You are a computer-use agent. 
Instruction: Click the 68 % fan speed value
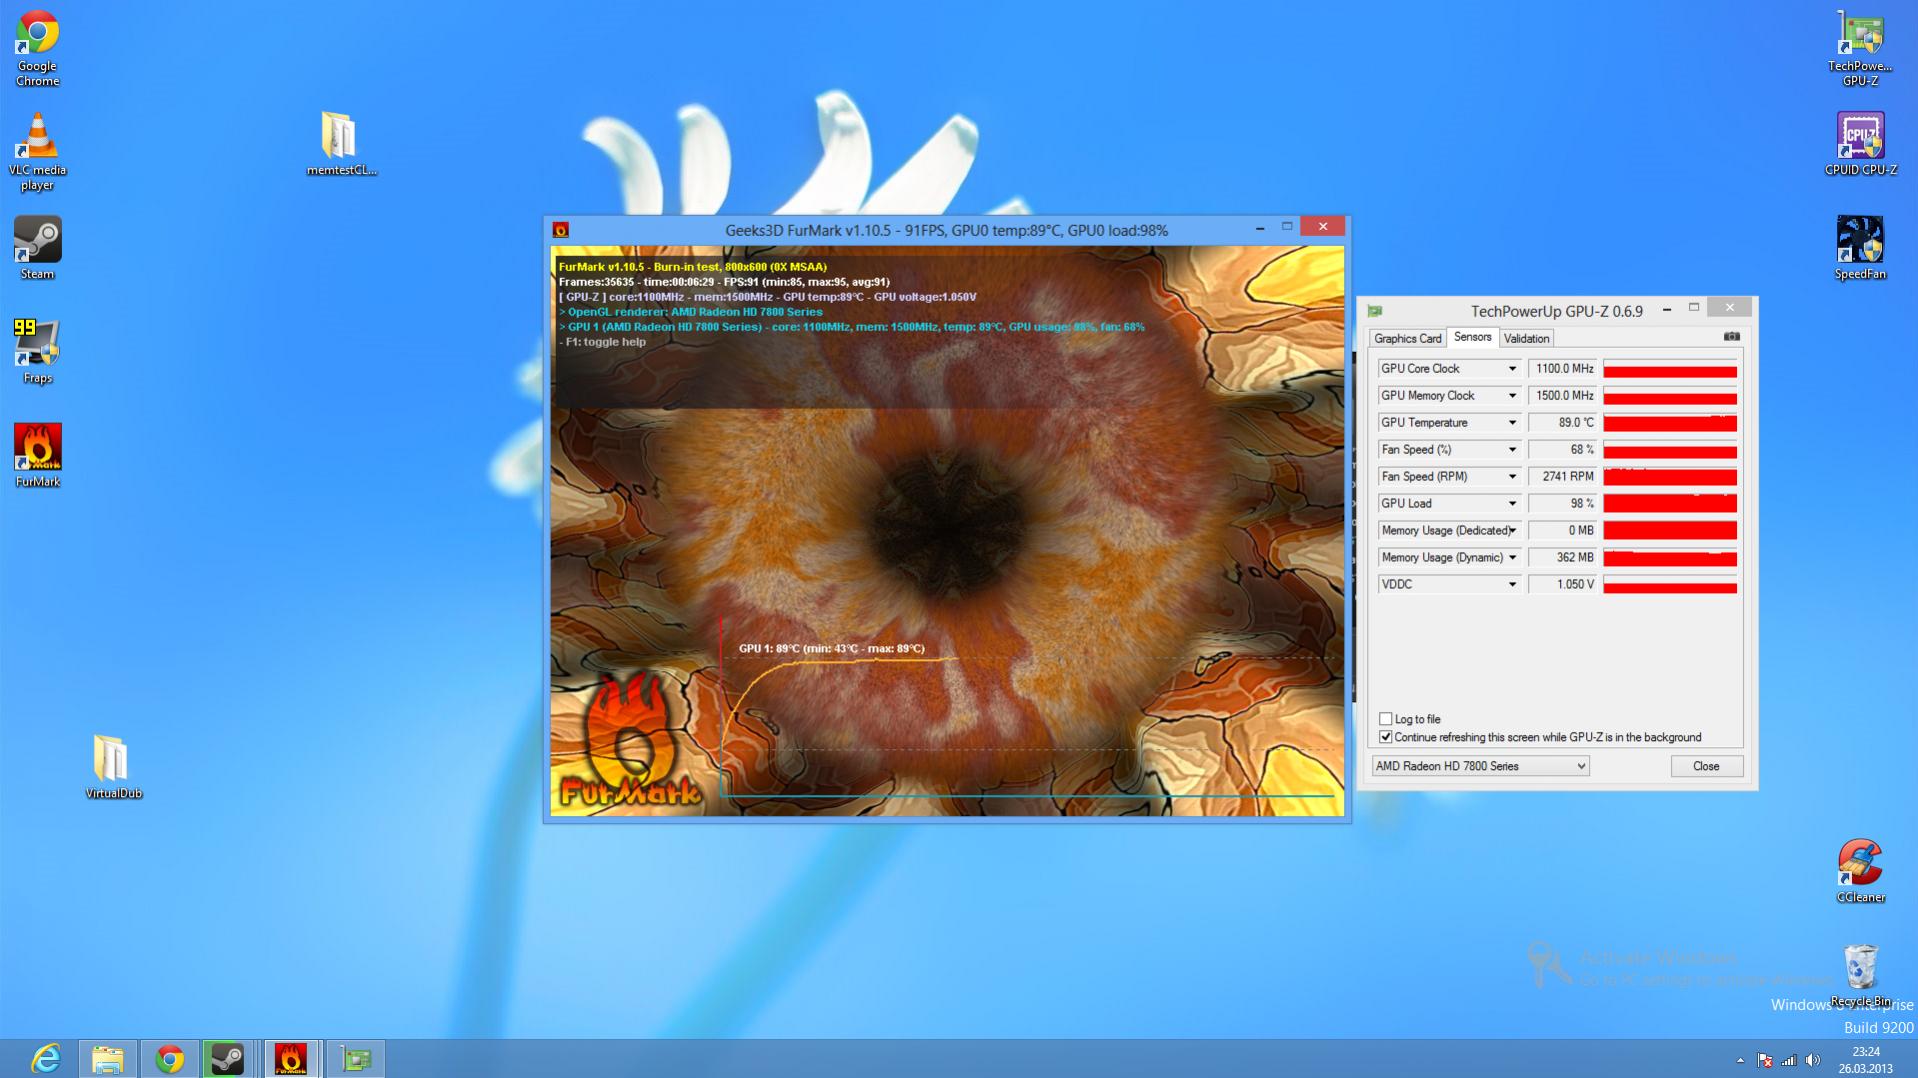(1562, 450)
